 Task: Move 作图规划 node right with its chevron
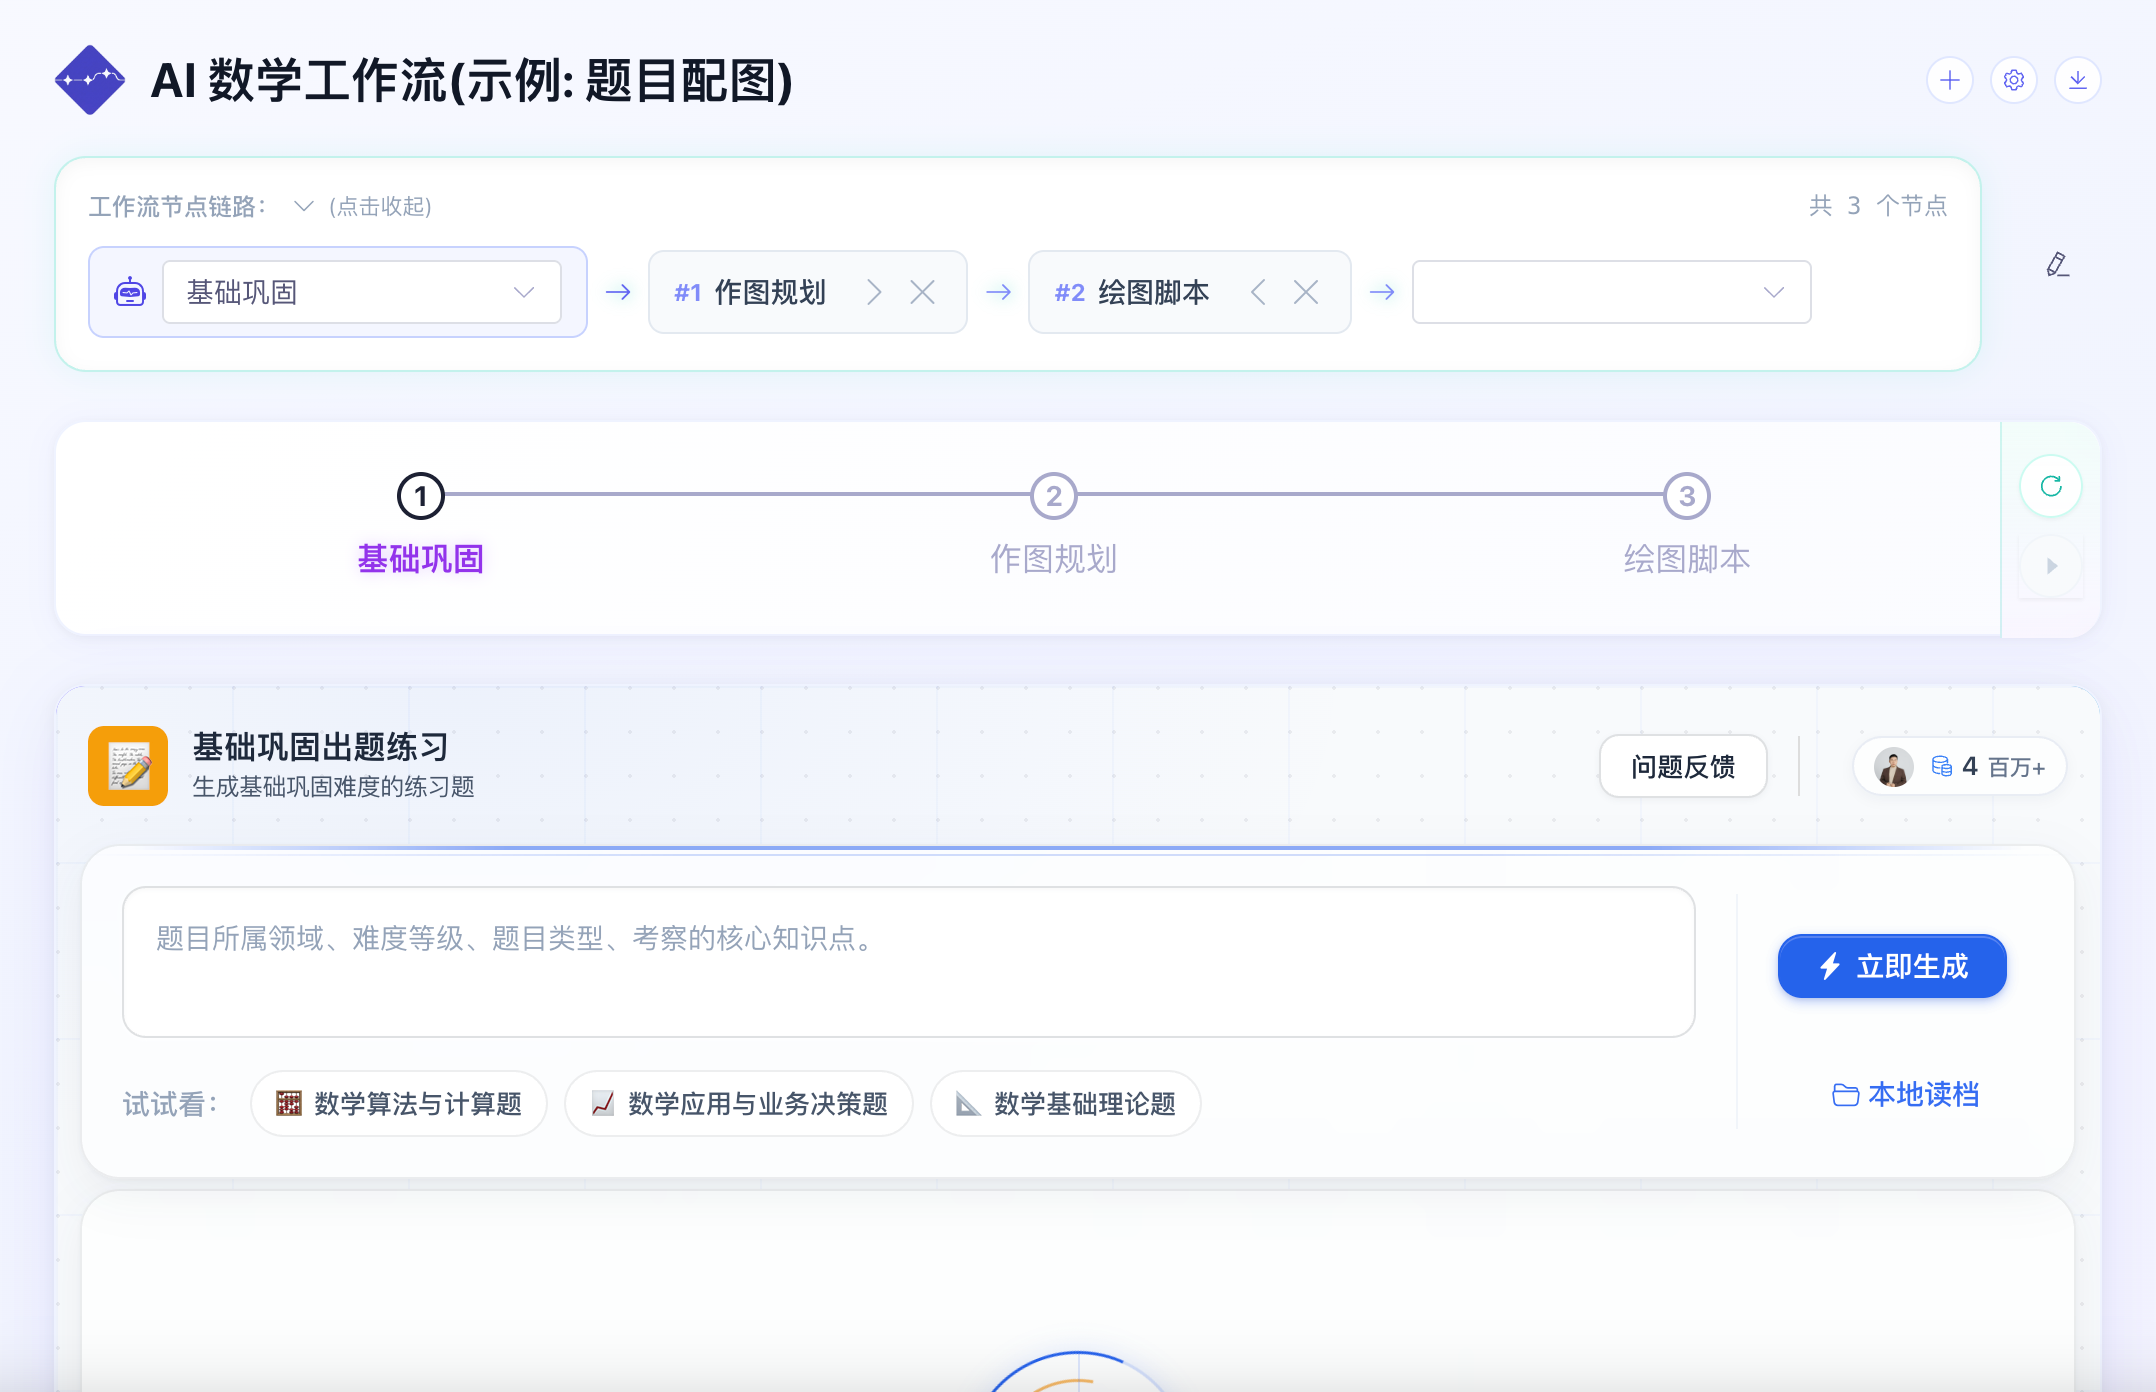point(874,292)
